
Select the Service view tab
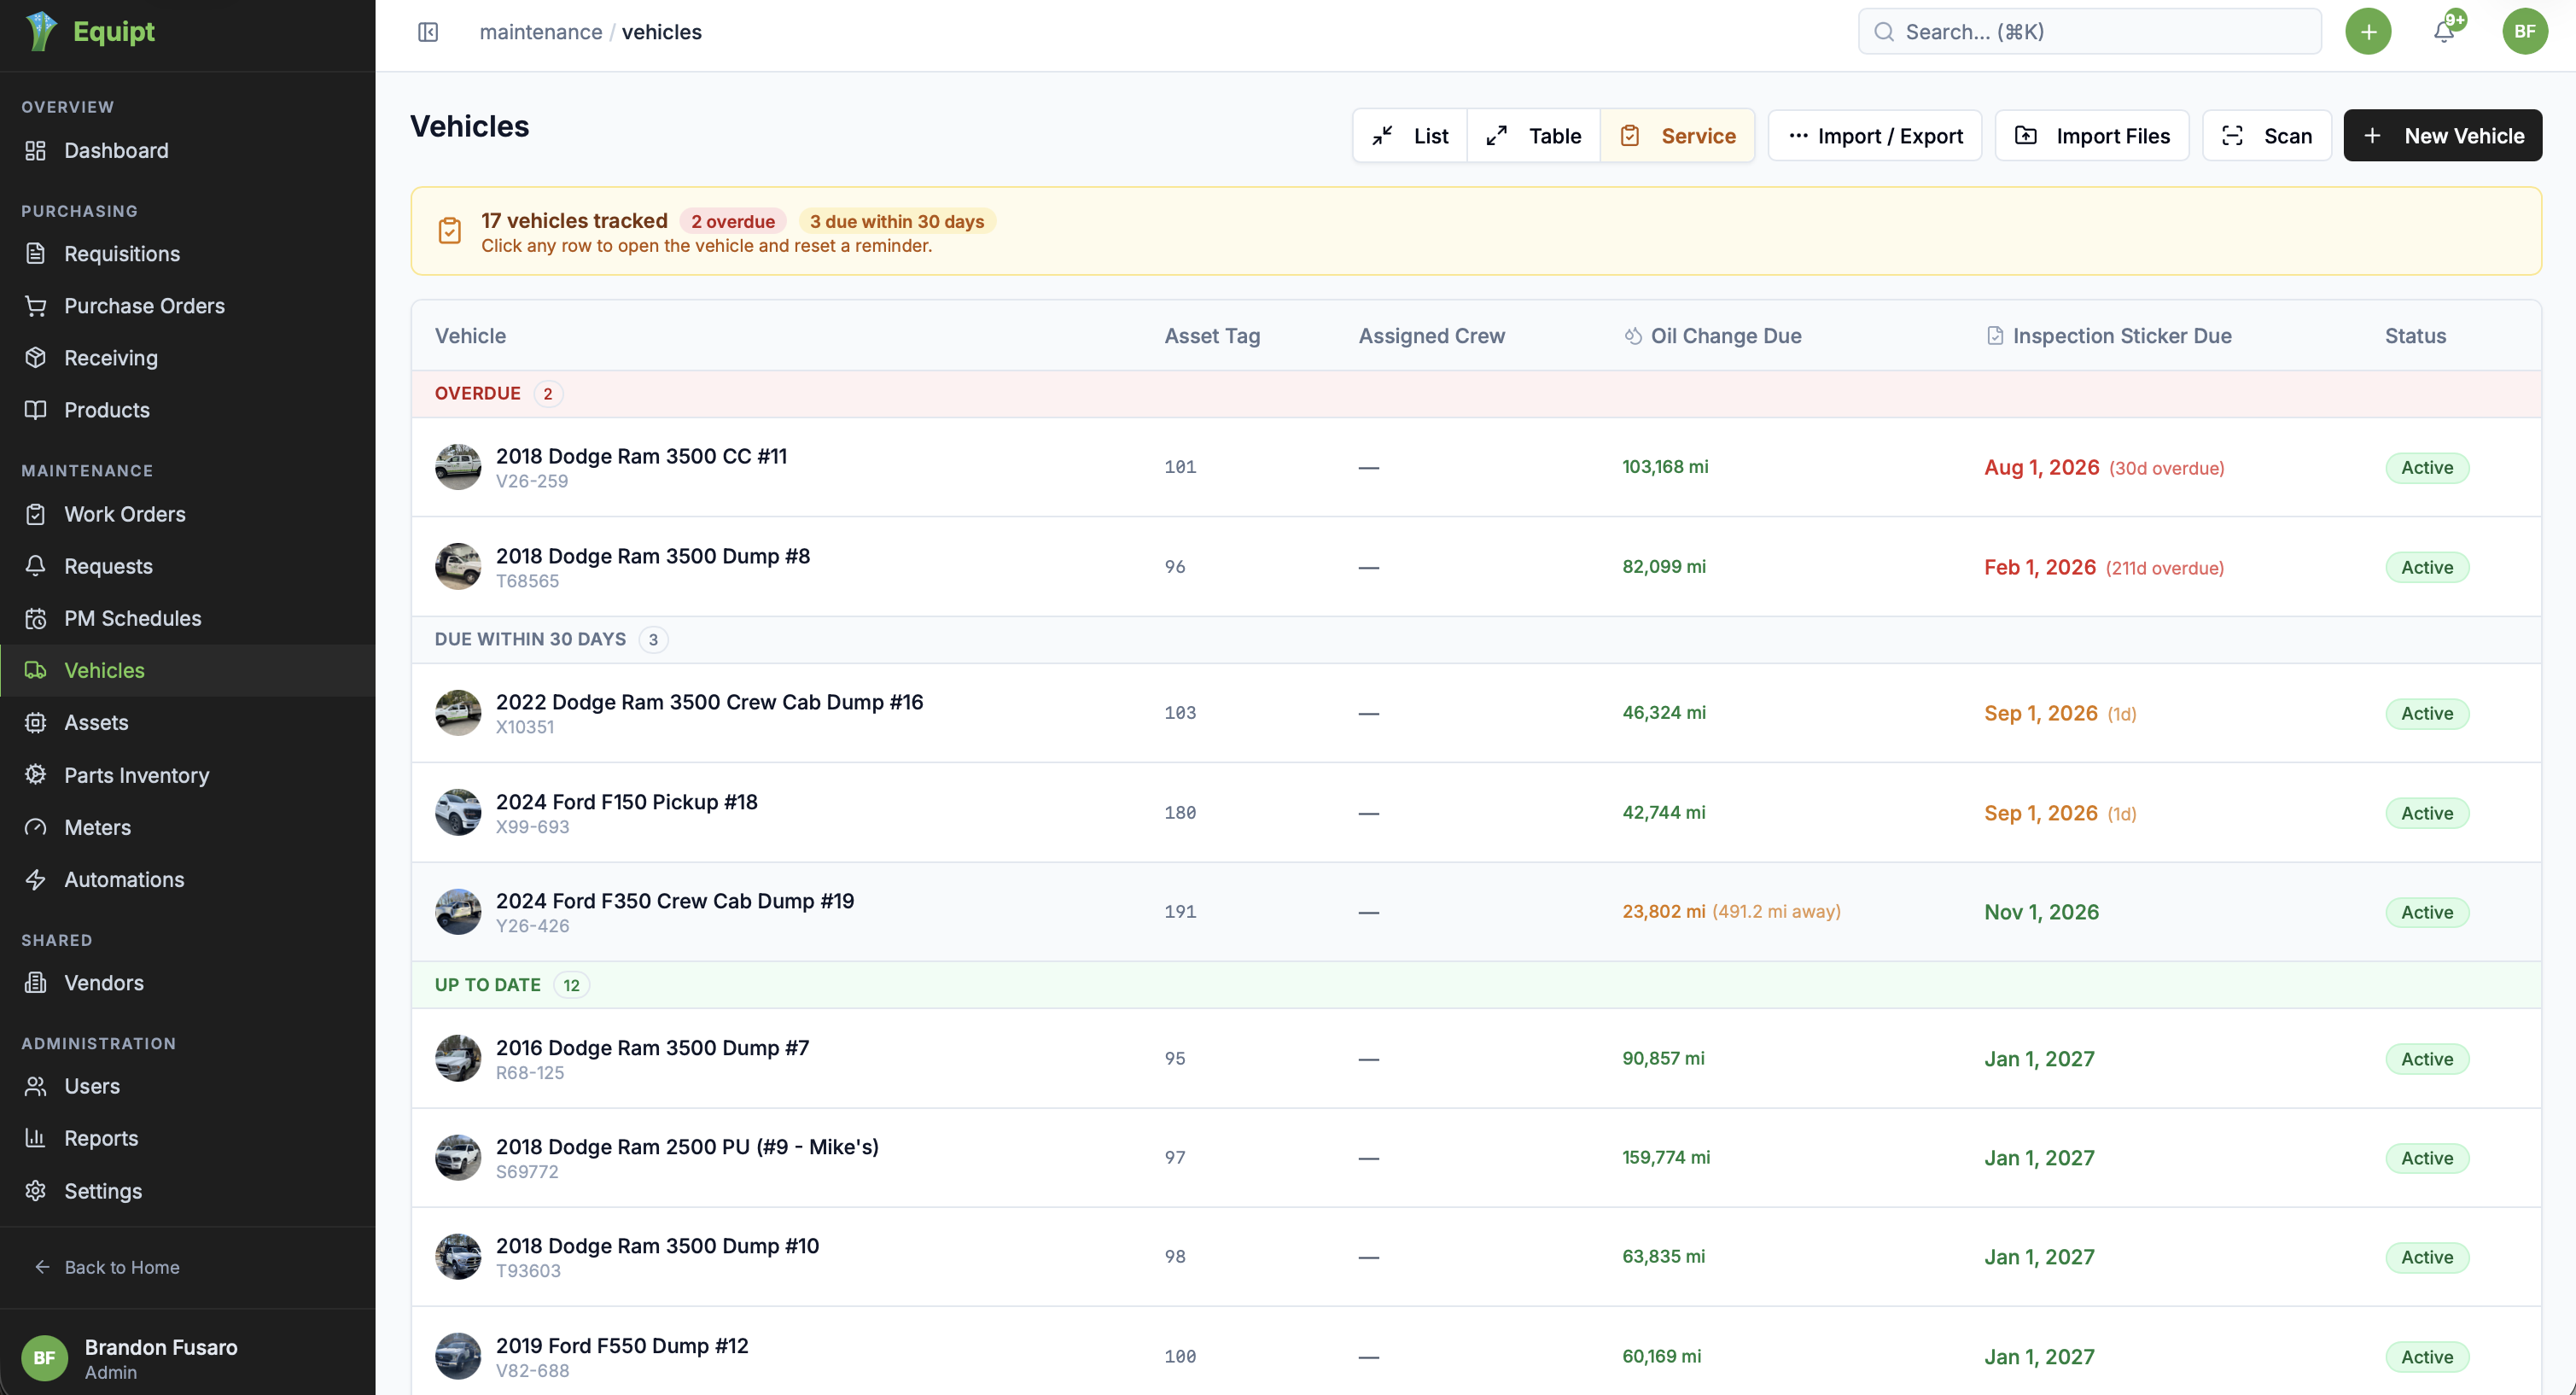tap(1678, 135)
